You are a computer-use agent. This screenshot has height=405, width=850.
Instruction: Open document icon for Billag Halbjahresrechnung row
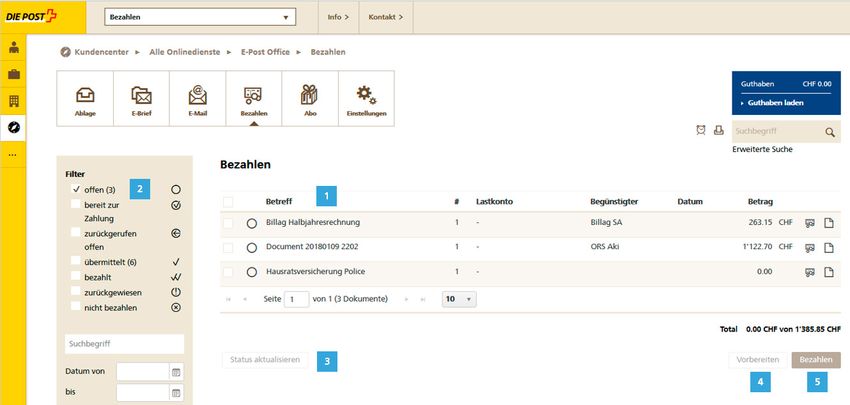coord(828,223)
